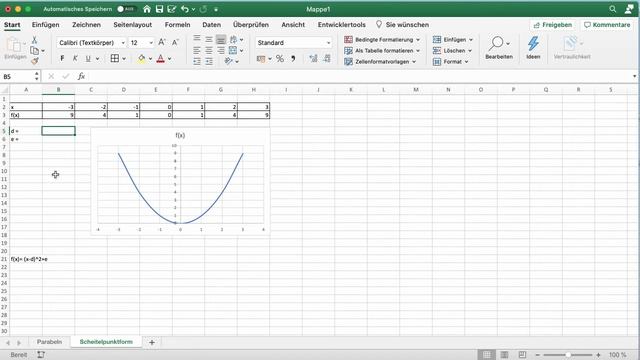Switch to the Zeichnen ribbon tab
This screenshot has height=360, width=640.
[x=87, y=25]
